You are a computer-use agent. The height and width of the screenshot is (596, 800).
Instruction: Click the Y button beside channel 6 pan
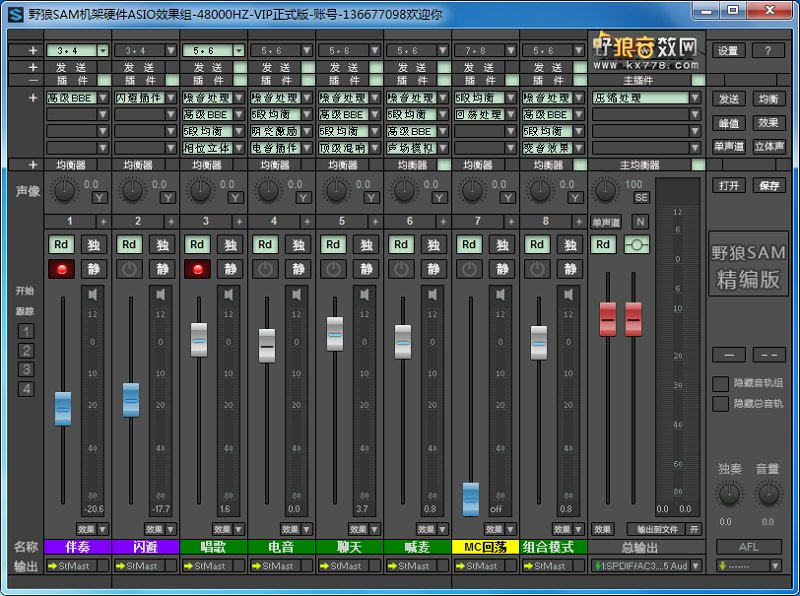click(439, 197)
